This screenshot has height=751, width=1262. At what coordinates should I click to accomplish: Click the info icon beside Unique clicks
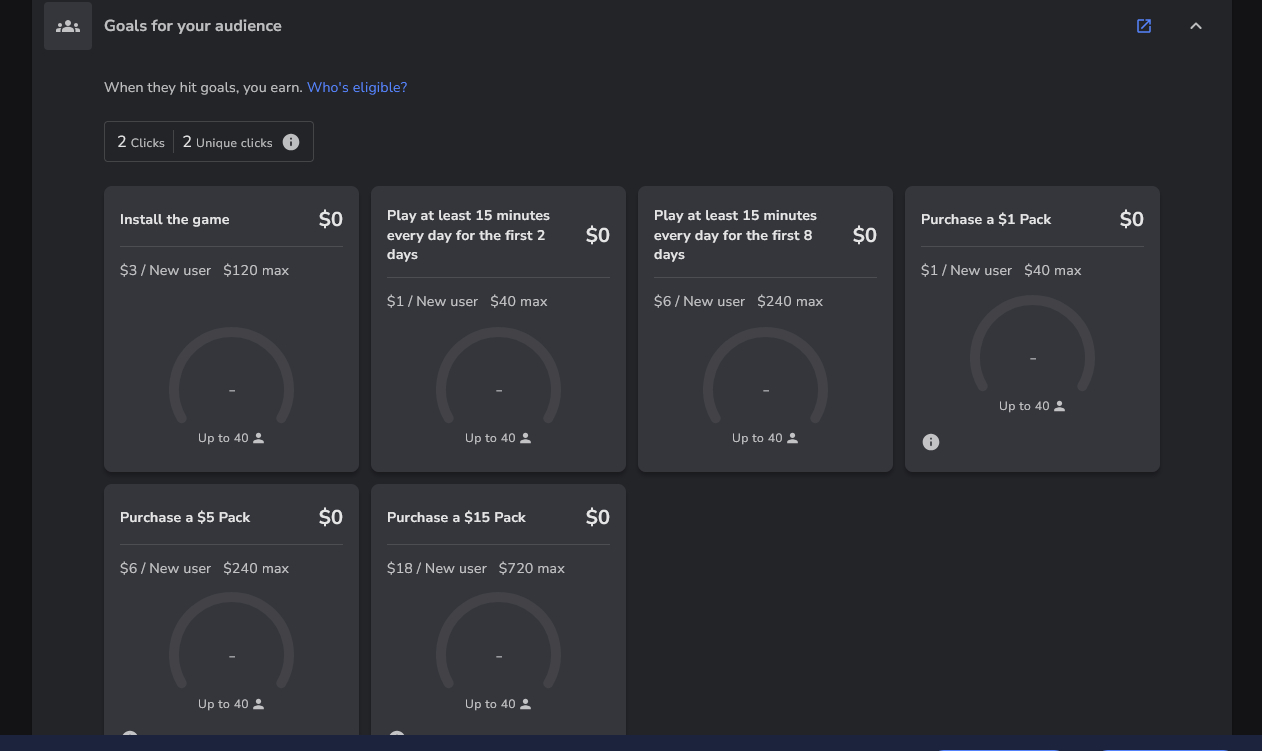tap(291, 142)
